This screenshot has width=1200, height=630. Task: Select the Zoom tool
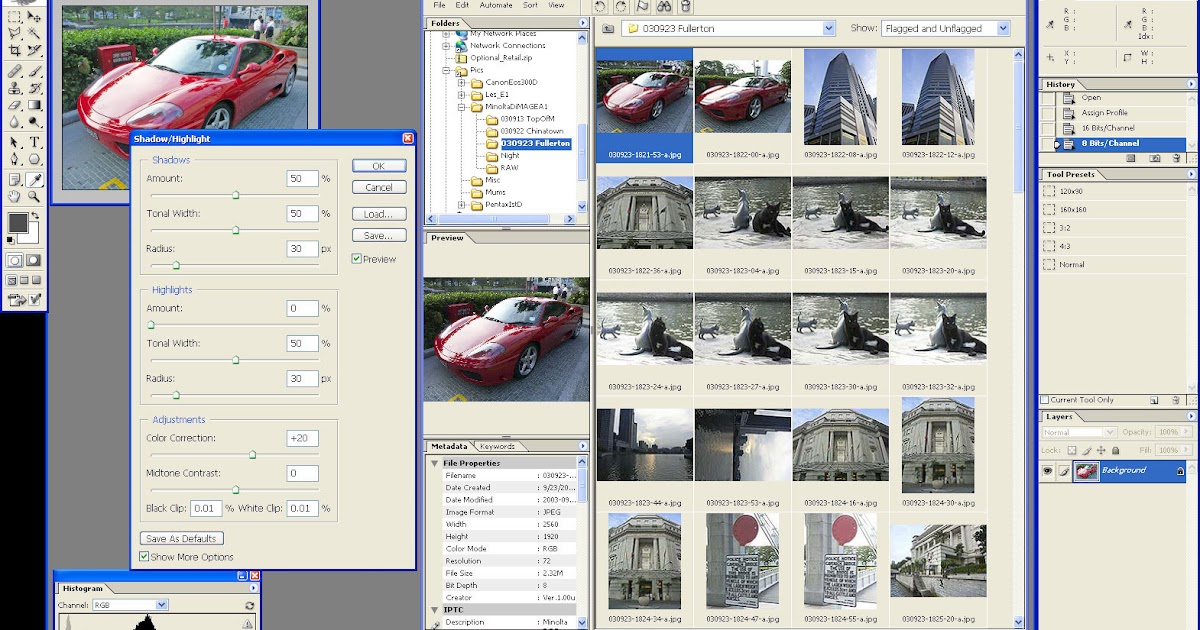pos(33,194)
